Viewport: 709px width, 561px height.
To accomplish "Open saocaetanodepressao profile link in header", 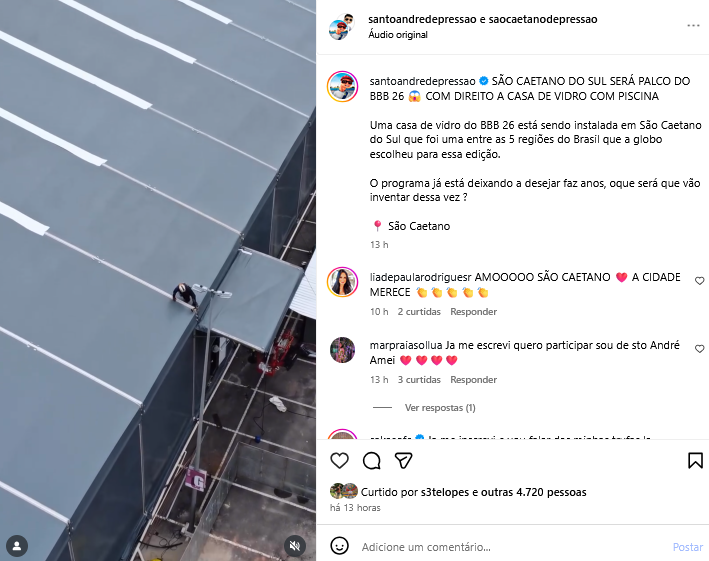I will (543, 19).
